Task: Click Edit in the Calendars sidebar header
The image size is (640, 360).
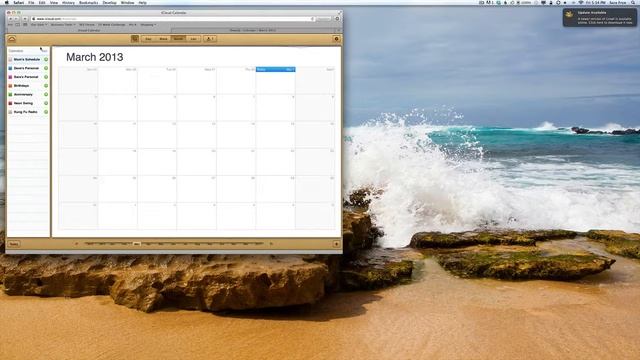Action: coord(45,51)
